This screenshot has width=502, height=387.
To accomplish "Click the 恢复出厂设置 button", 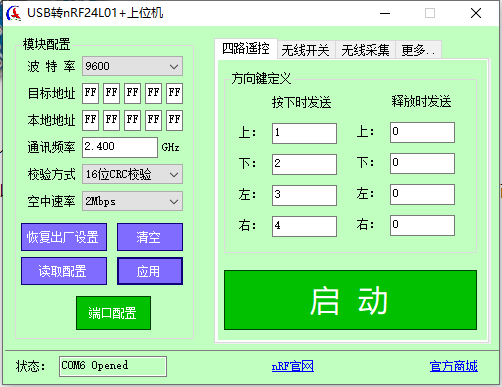I will 64,237.
